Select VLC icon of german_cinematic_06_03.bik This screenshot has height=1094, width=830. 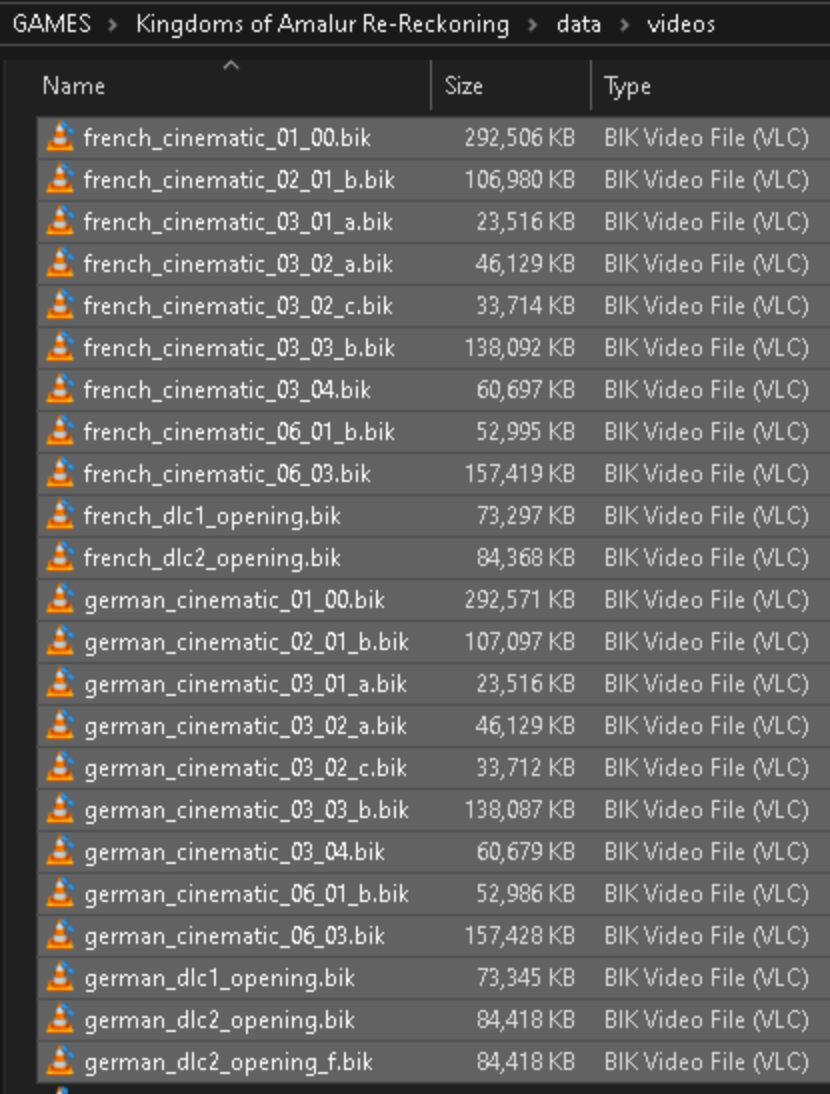(x=61, y=935)
